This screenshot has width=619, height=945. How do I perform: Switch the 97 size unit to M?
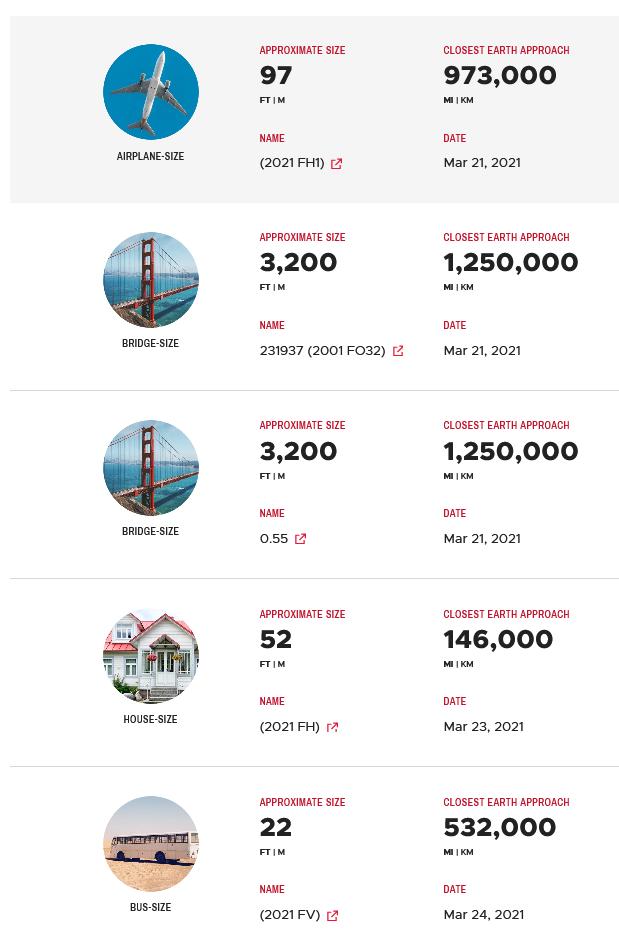[281, 100]
